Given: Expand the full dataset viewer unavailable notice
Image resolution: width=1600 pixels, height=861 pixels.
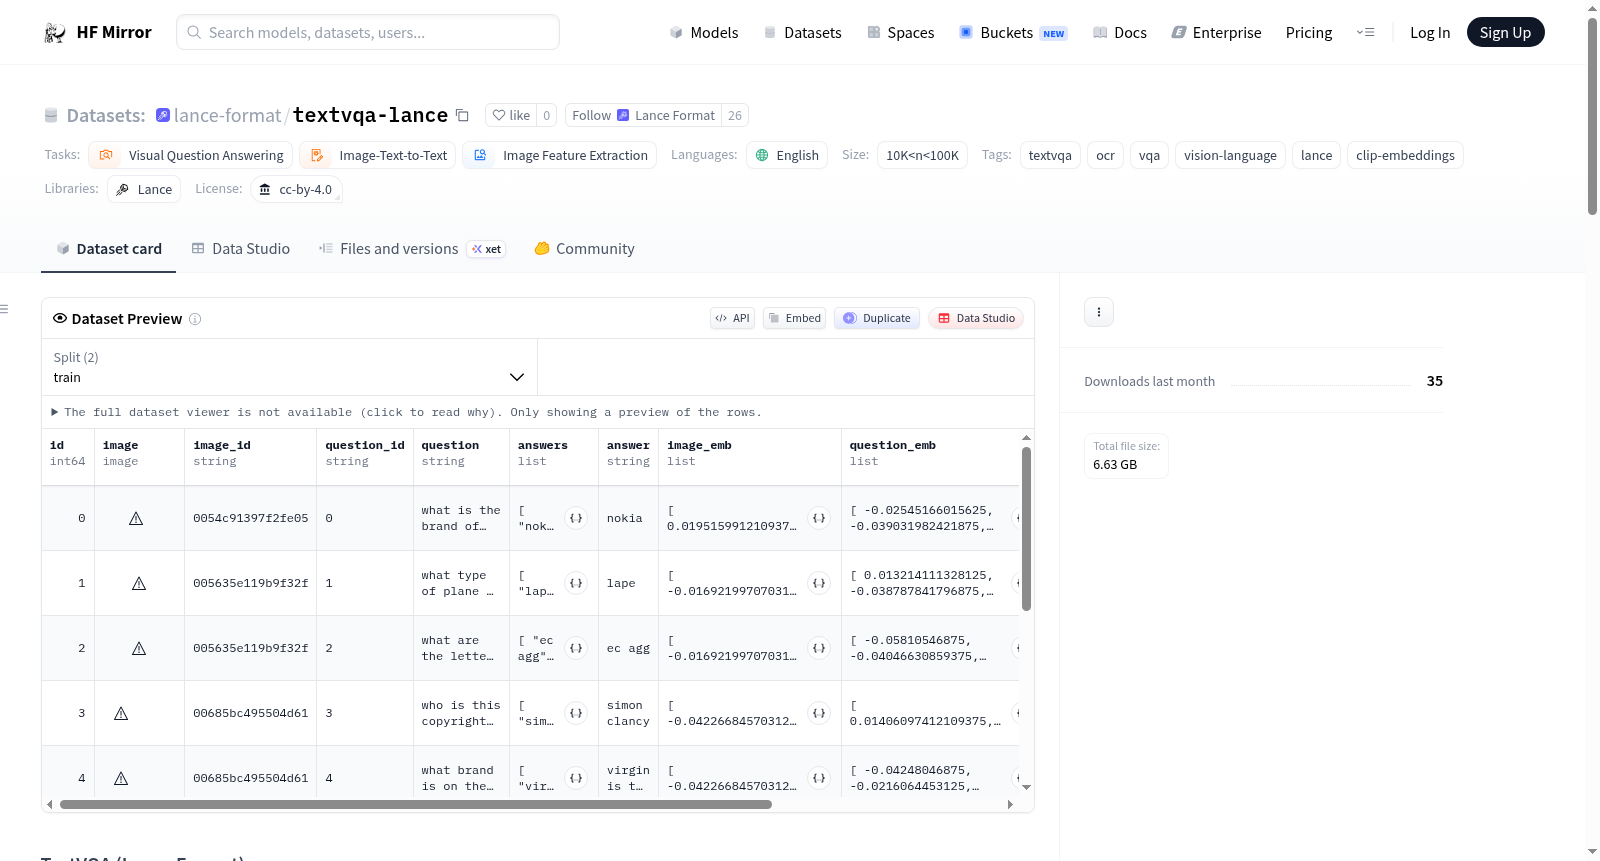Looking at the screenshot, I should [x=407, y=412].
